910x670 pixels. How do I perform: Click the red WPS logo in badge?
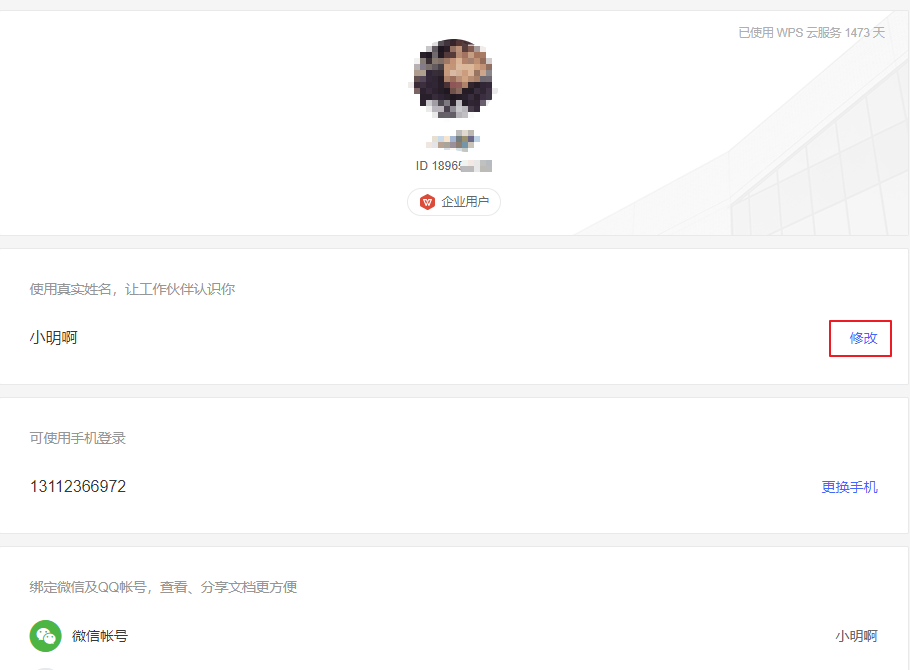(x=427, y=202)
